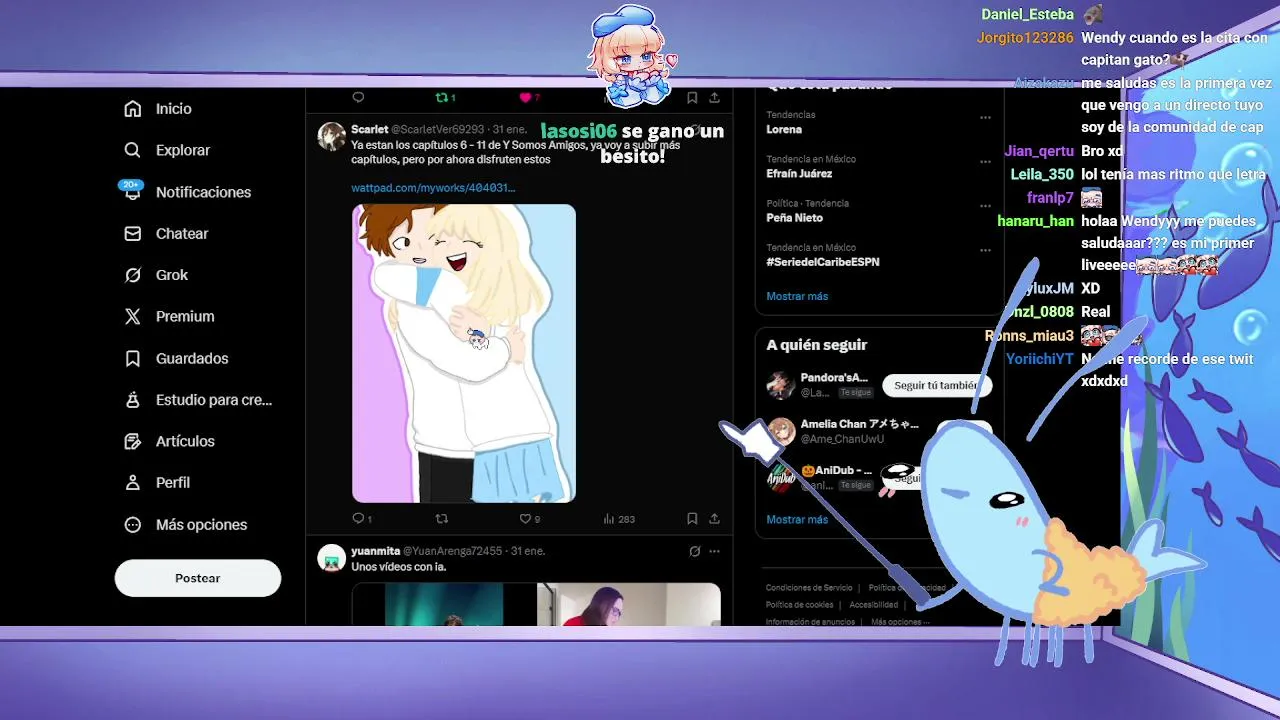
Task: Open the Efraín Juárez trend
Action: [x=799, y=174]
